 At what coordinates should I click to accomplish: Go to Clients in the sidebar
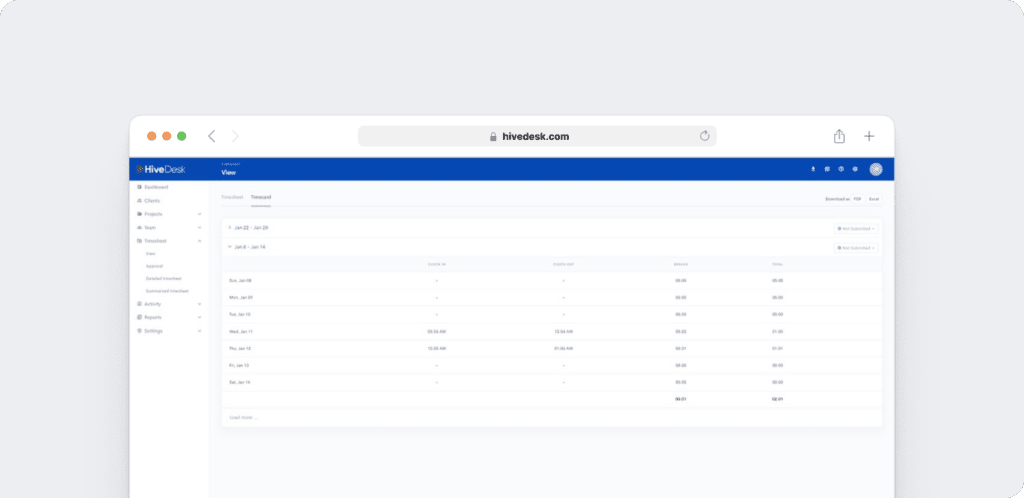point(151,200)
